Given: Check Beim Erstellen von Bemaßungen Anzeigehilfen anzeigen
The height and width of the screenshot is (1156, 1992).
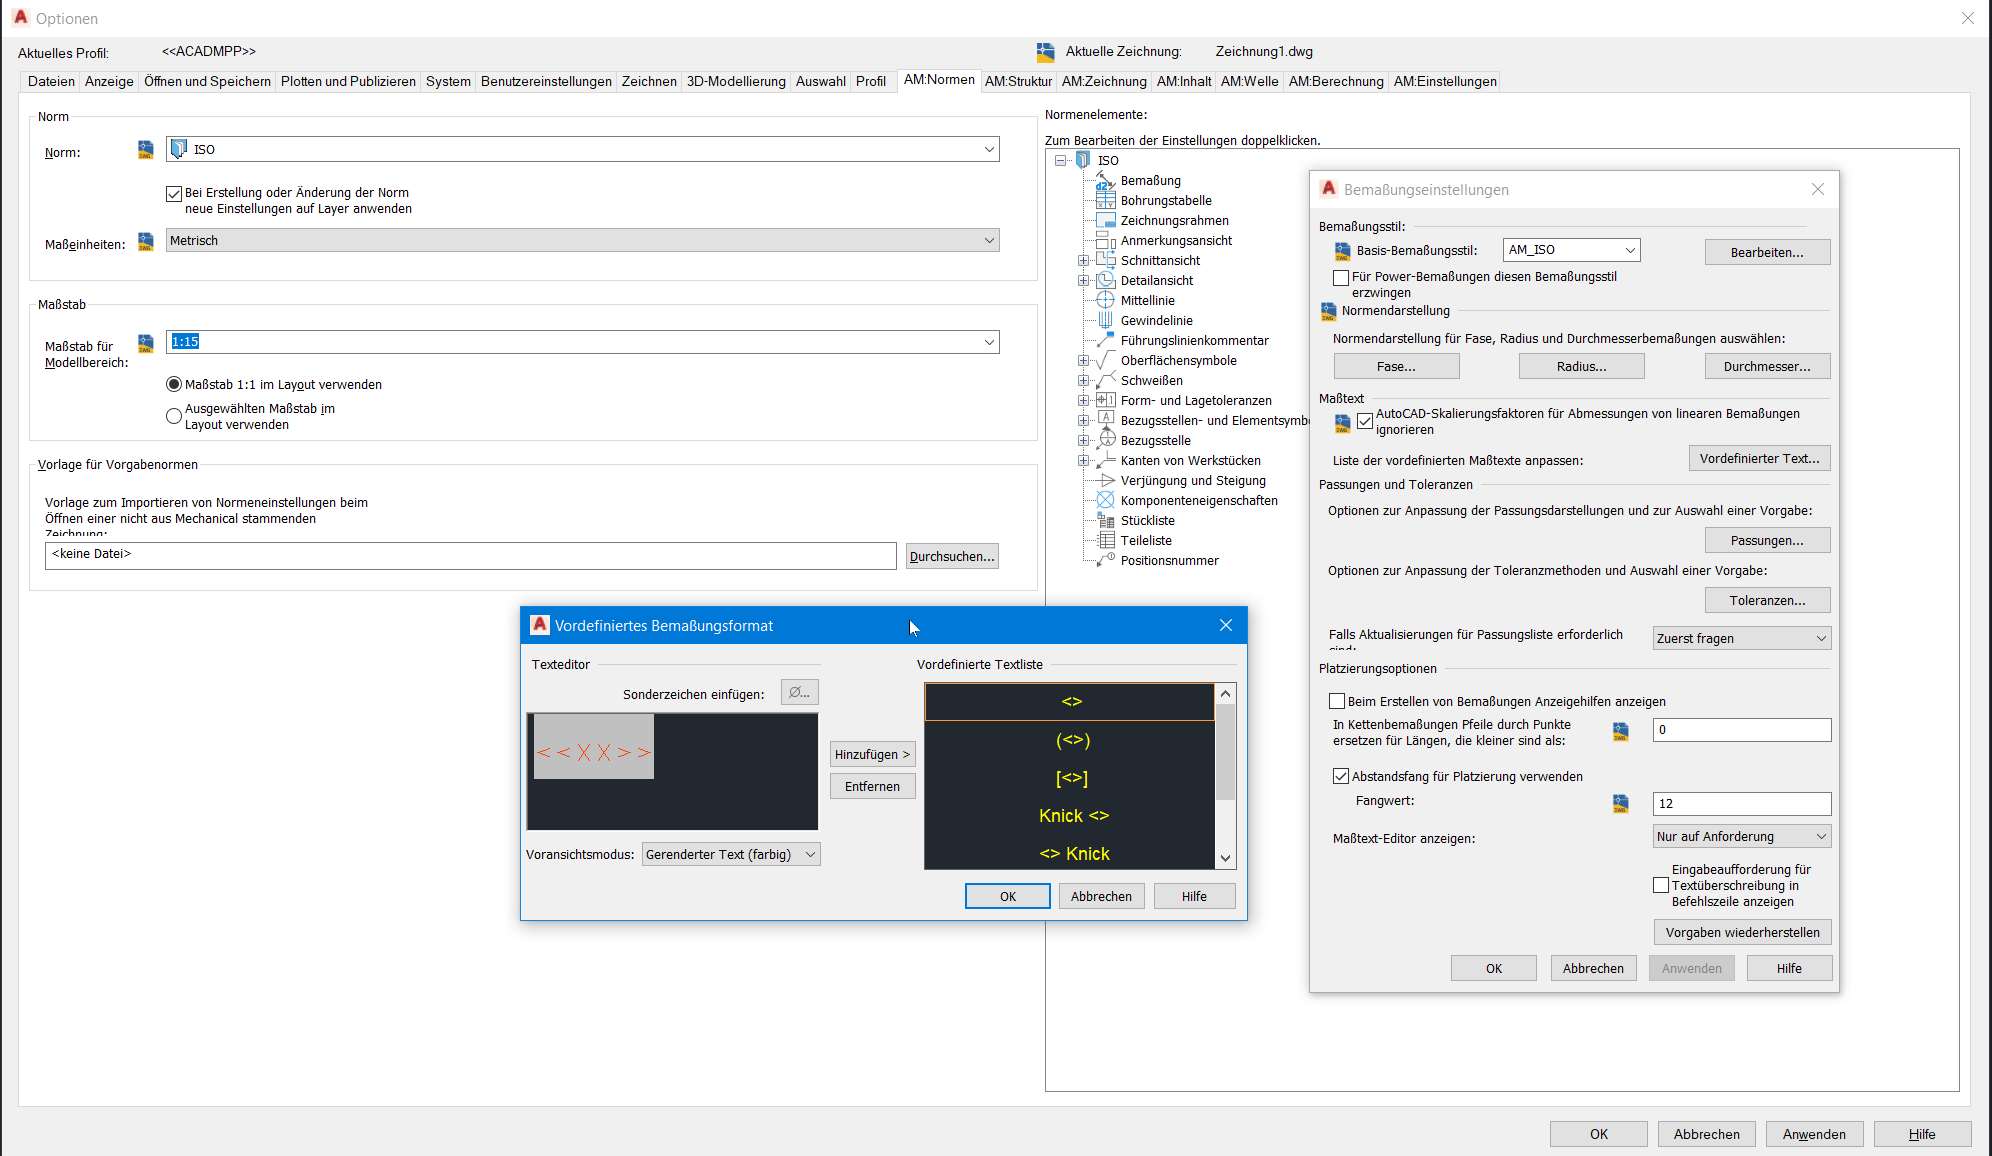Looking at the screenshot, I should (1337, 701).
